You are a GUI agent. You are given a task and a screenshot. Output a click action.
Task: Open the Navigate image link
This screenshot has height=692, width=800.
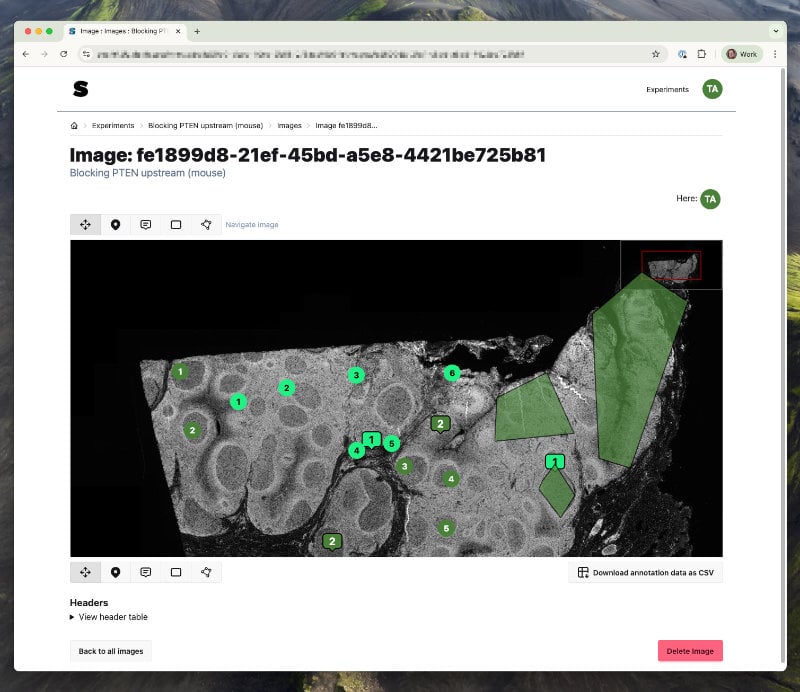click(x=253, y=224)
